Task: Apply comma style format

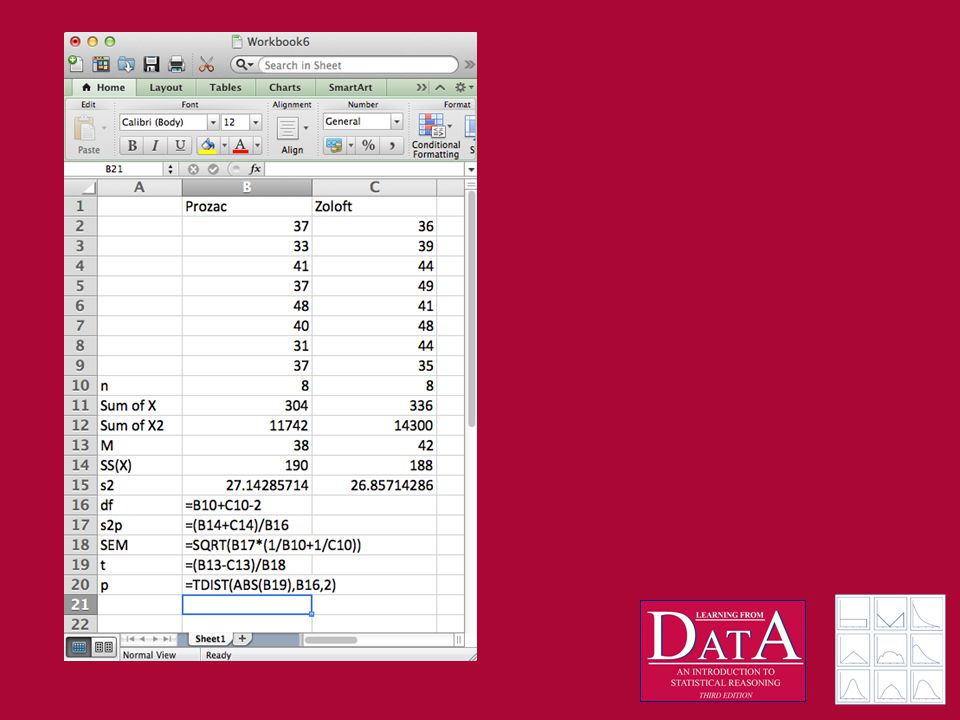Action: tap(391, 146)
